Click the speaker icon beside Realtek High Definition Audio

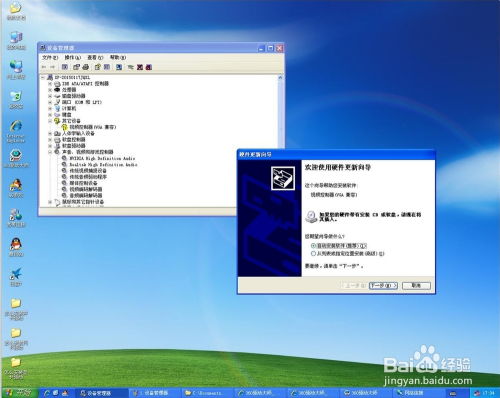[65, 164]
